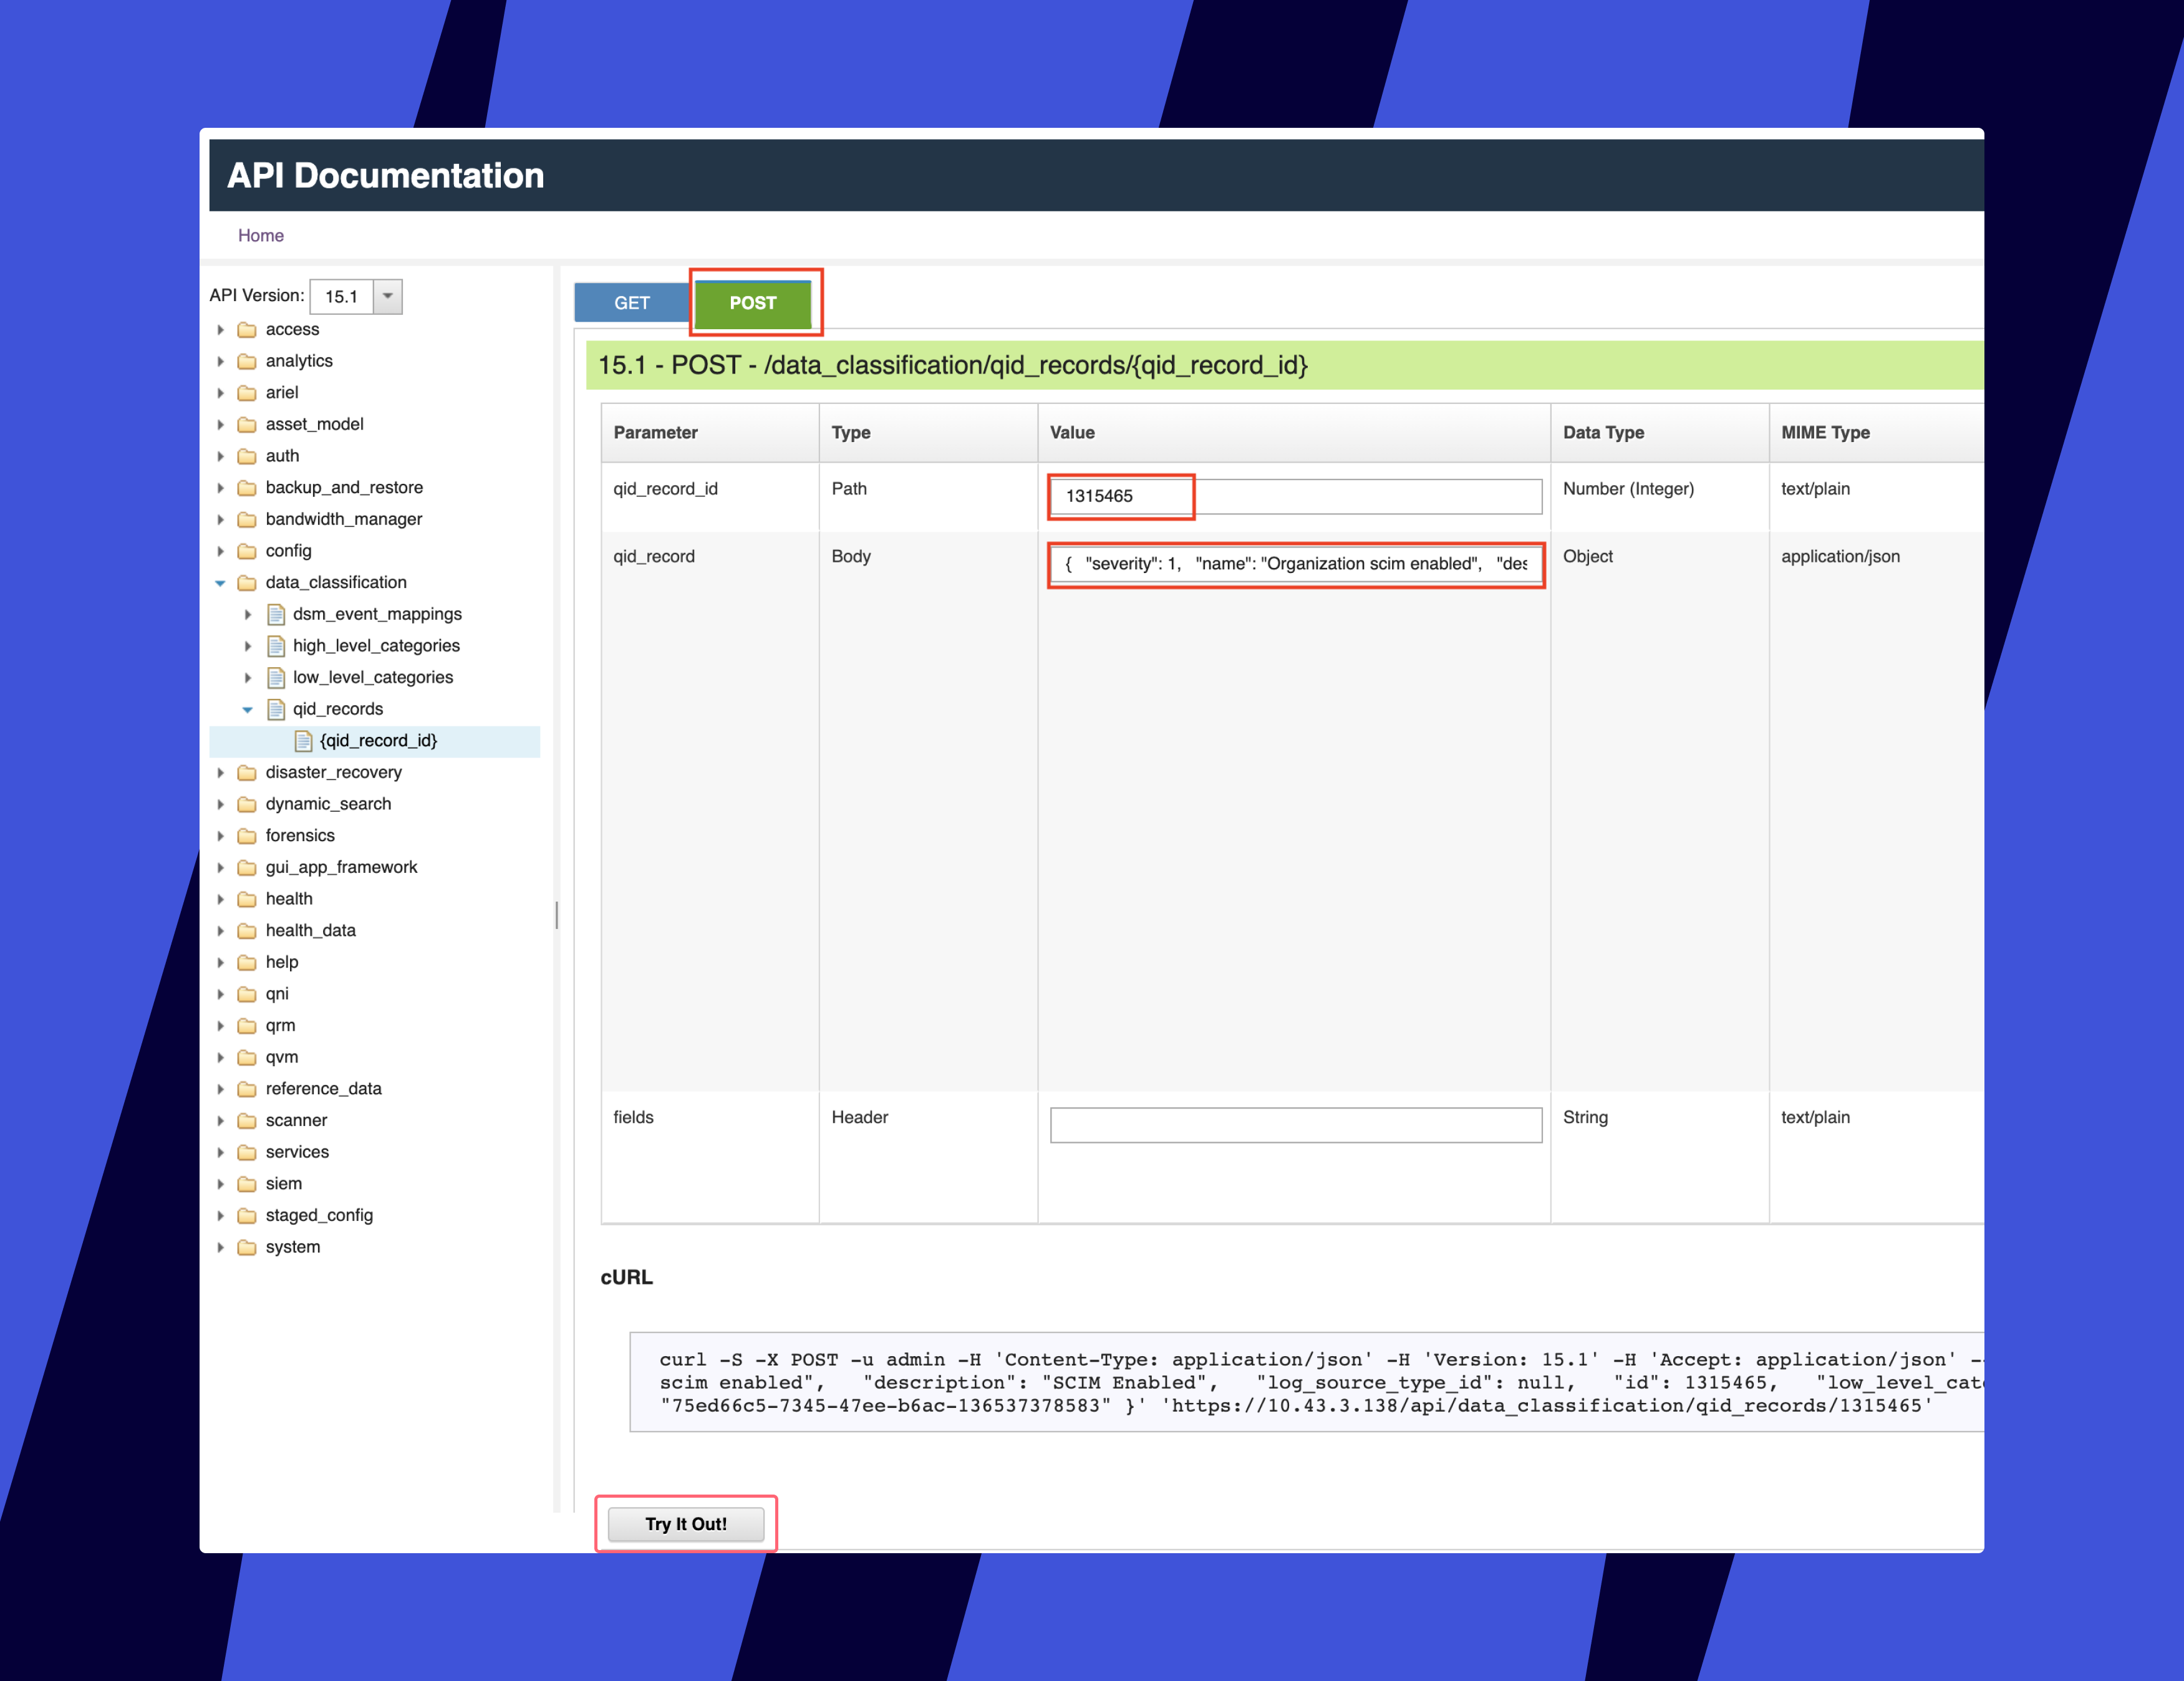Click the cURL section heading

tap(626, 1277)
